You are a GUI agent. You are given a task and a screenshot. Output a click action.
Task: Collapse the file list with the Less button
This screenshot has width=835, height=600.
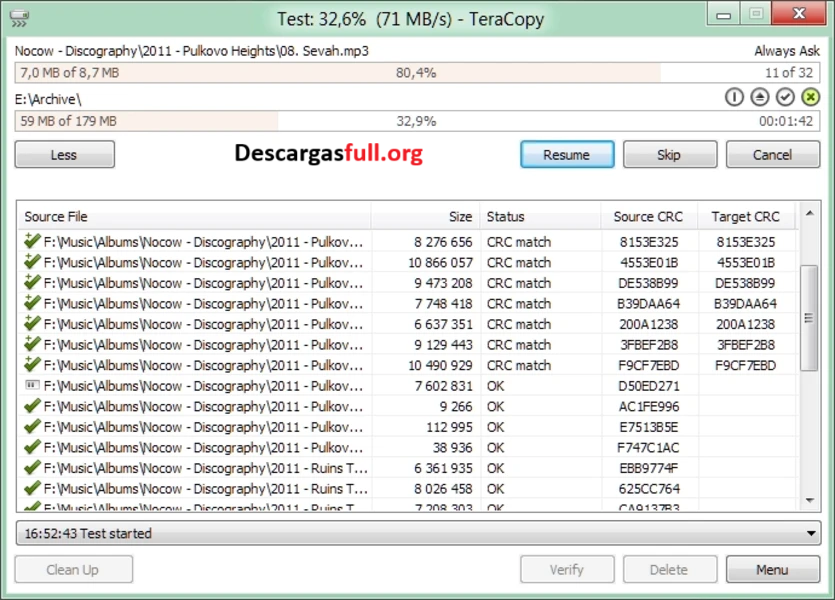point(64,154)
